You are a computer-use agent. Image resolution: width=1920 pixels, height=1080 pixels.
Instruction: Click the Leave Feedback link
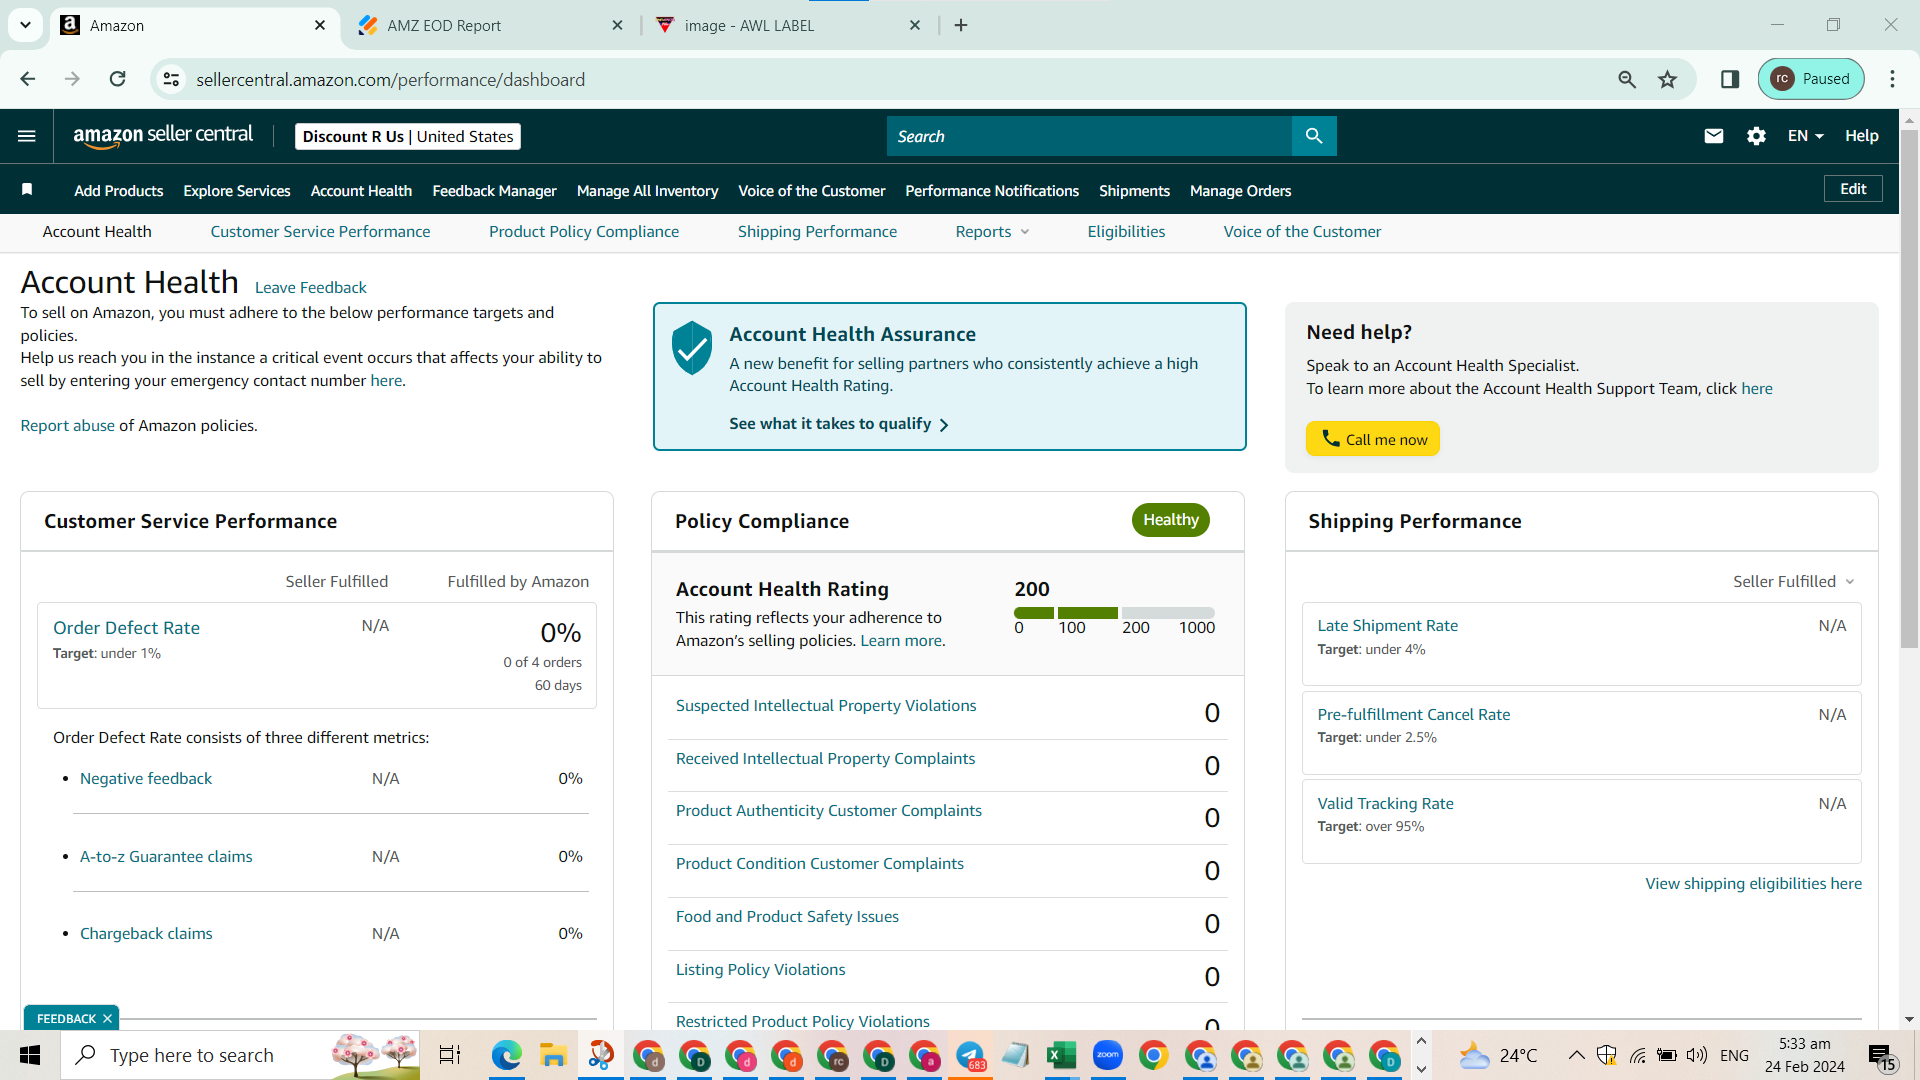311,288
